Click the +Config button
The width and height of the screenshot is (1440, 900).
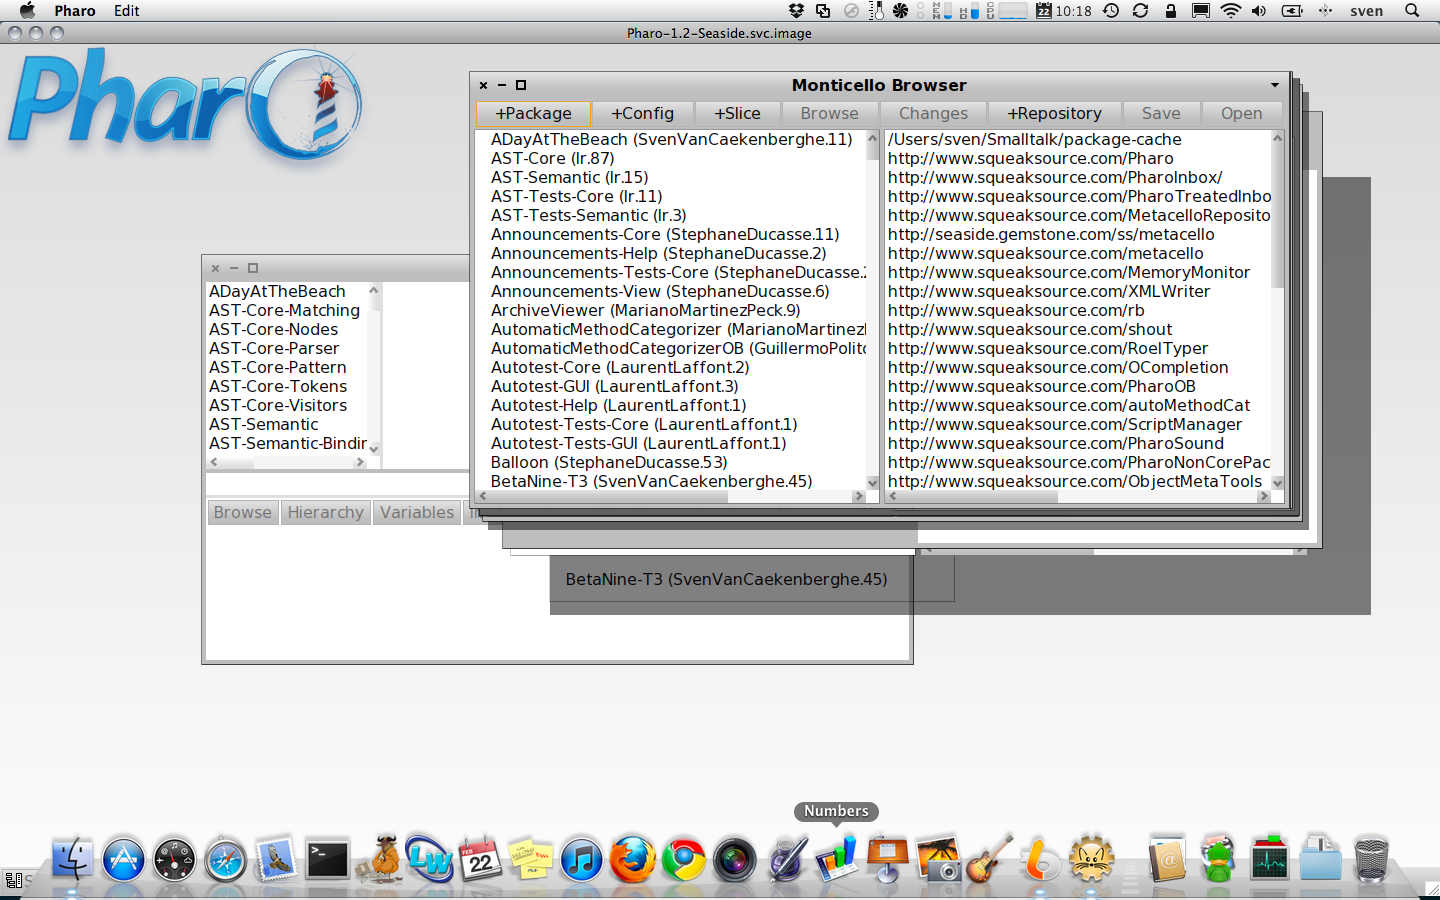[643, 114]
